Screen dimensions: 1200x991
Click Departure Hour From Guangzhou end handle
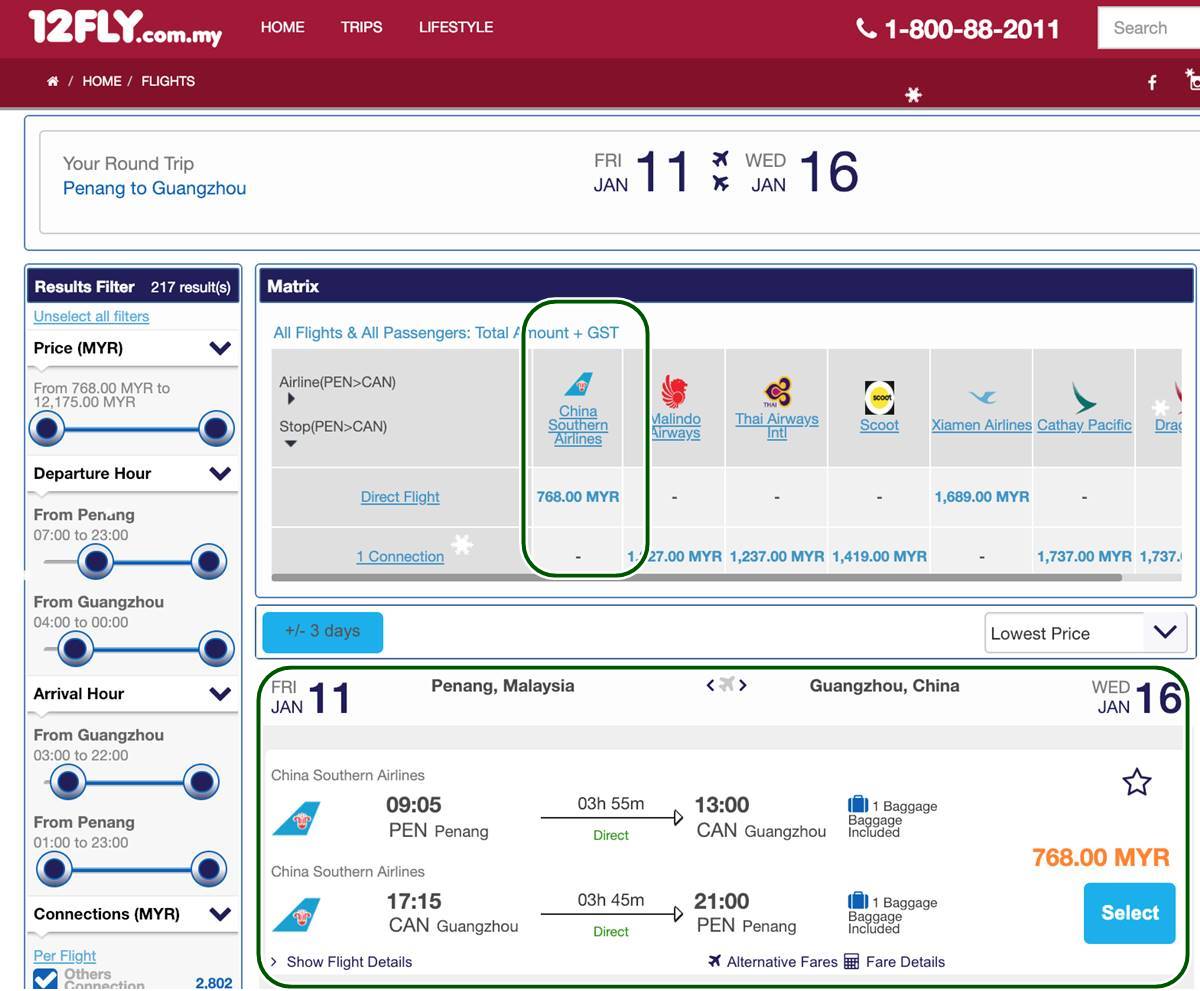216,649
